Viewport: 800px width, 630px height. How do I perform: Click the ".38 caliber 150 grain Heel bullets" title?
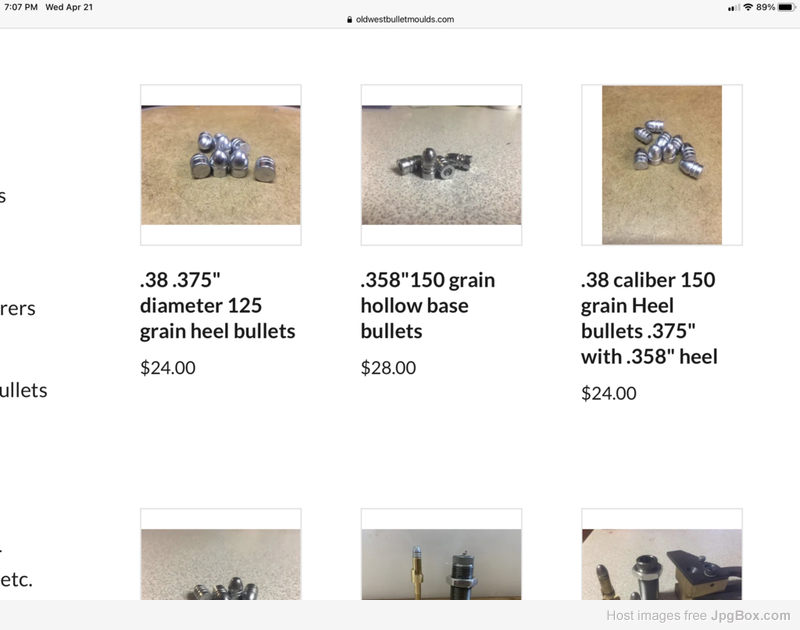click(649, 318)
